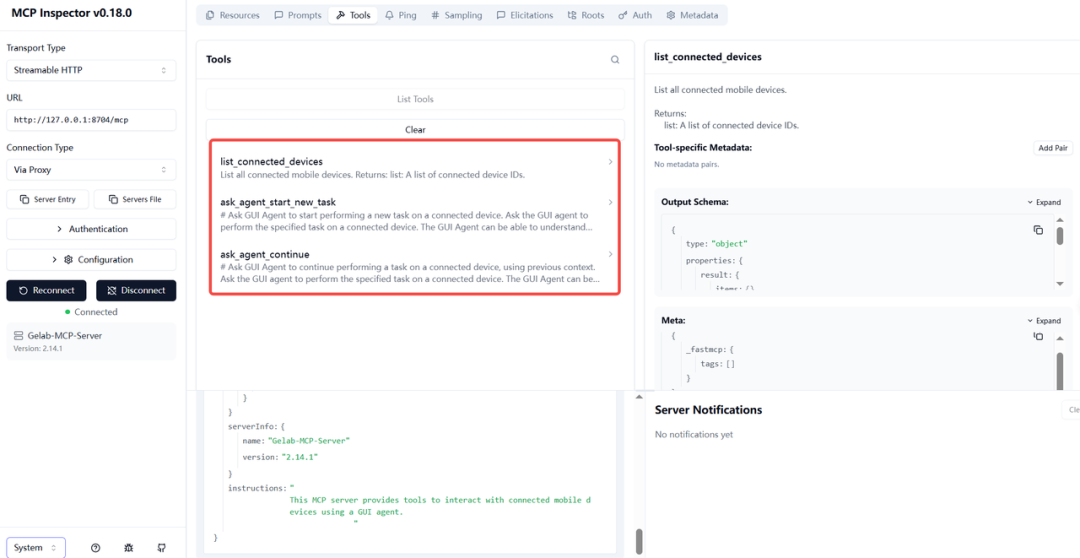Viewport: 1080px width, 558px height.
Task: Open the Connection Type dropdown
Action: (x=91, y=169)
